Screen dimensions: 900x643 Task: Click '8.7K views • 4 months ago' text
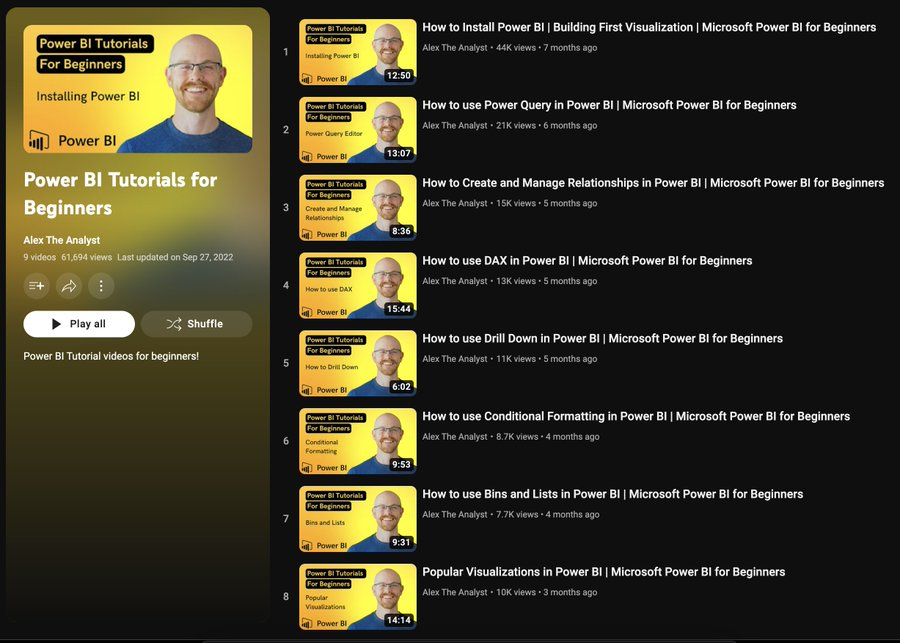pos(548,436)
